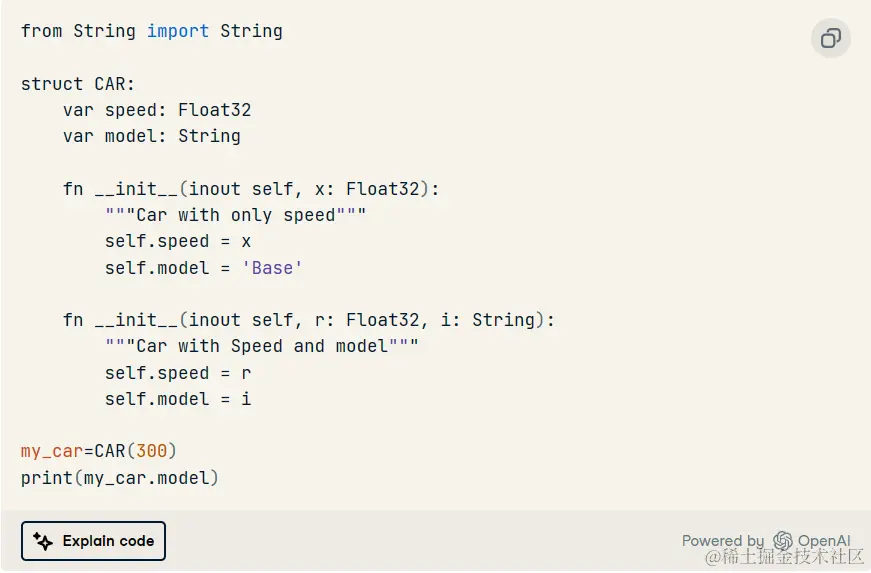This screenshot has height=573, width=871.
Task: Place cursor on var speed: Float32 line
Action: 157,110
